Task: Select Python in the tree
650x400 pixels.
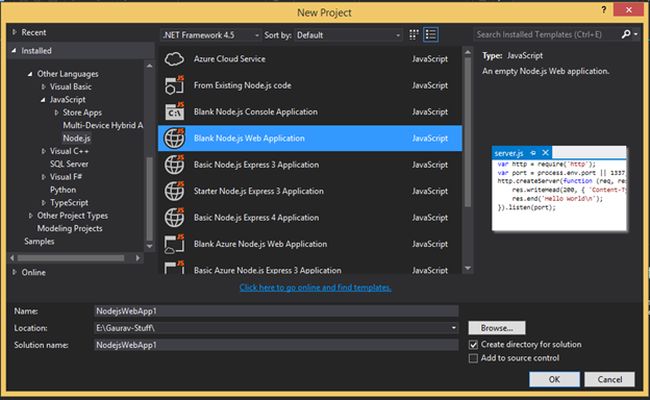Action: pyautogui.click(x=63, y=190)
